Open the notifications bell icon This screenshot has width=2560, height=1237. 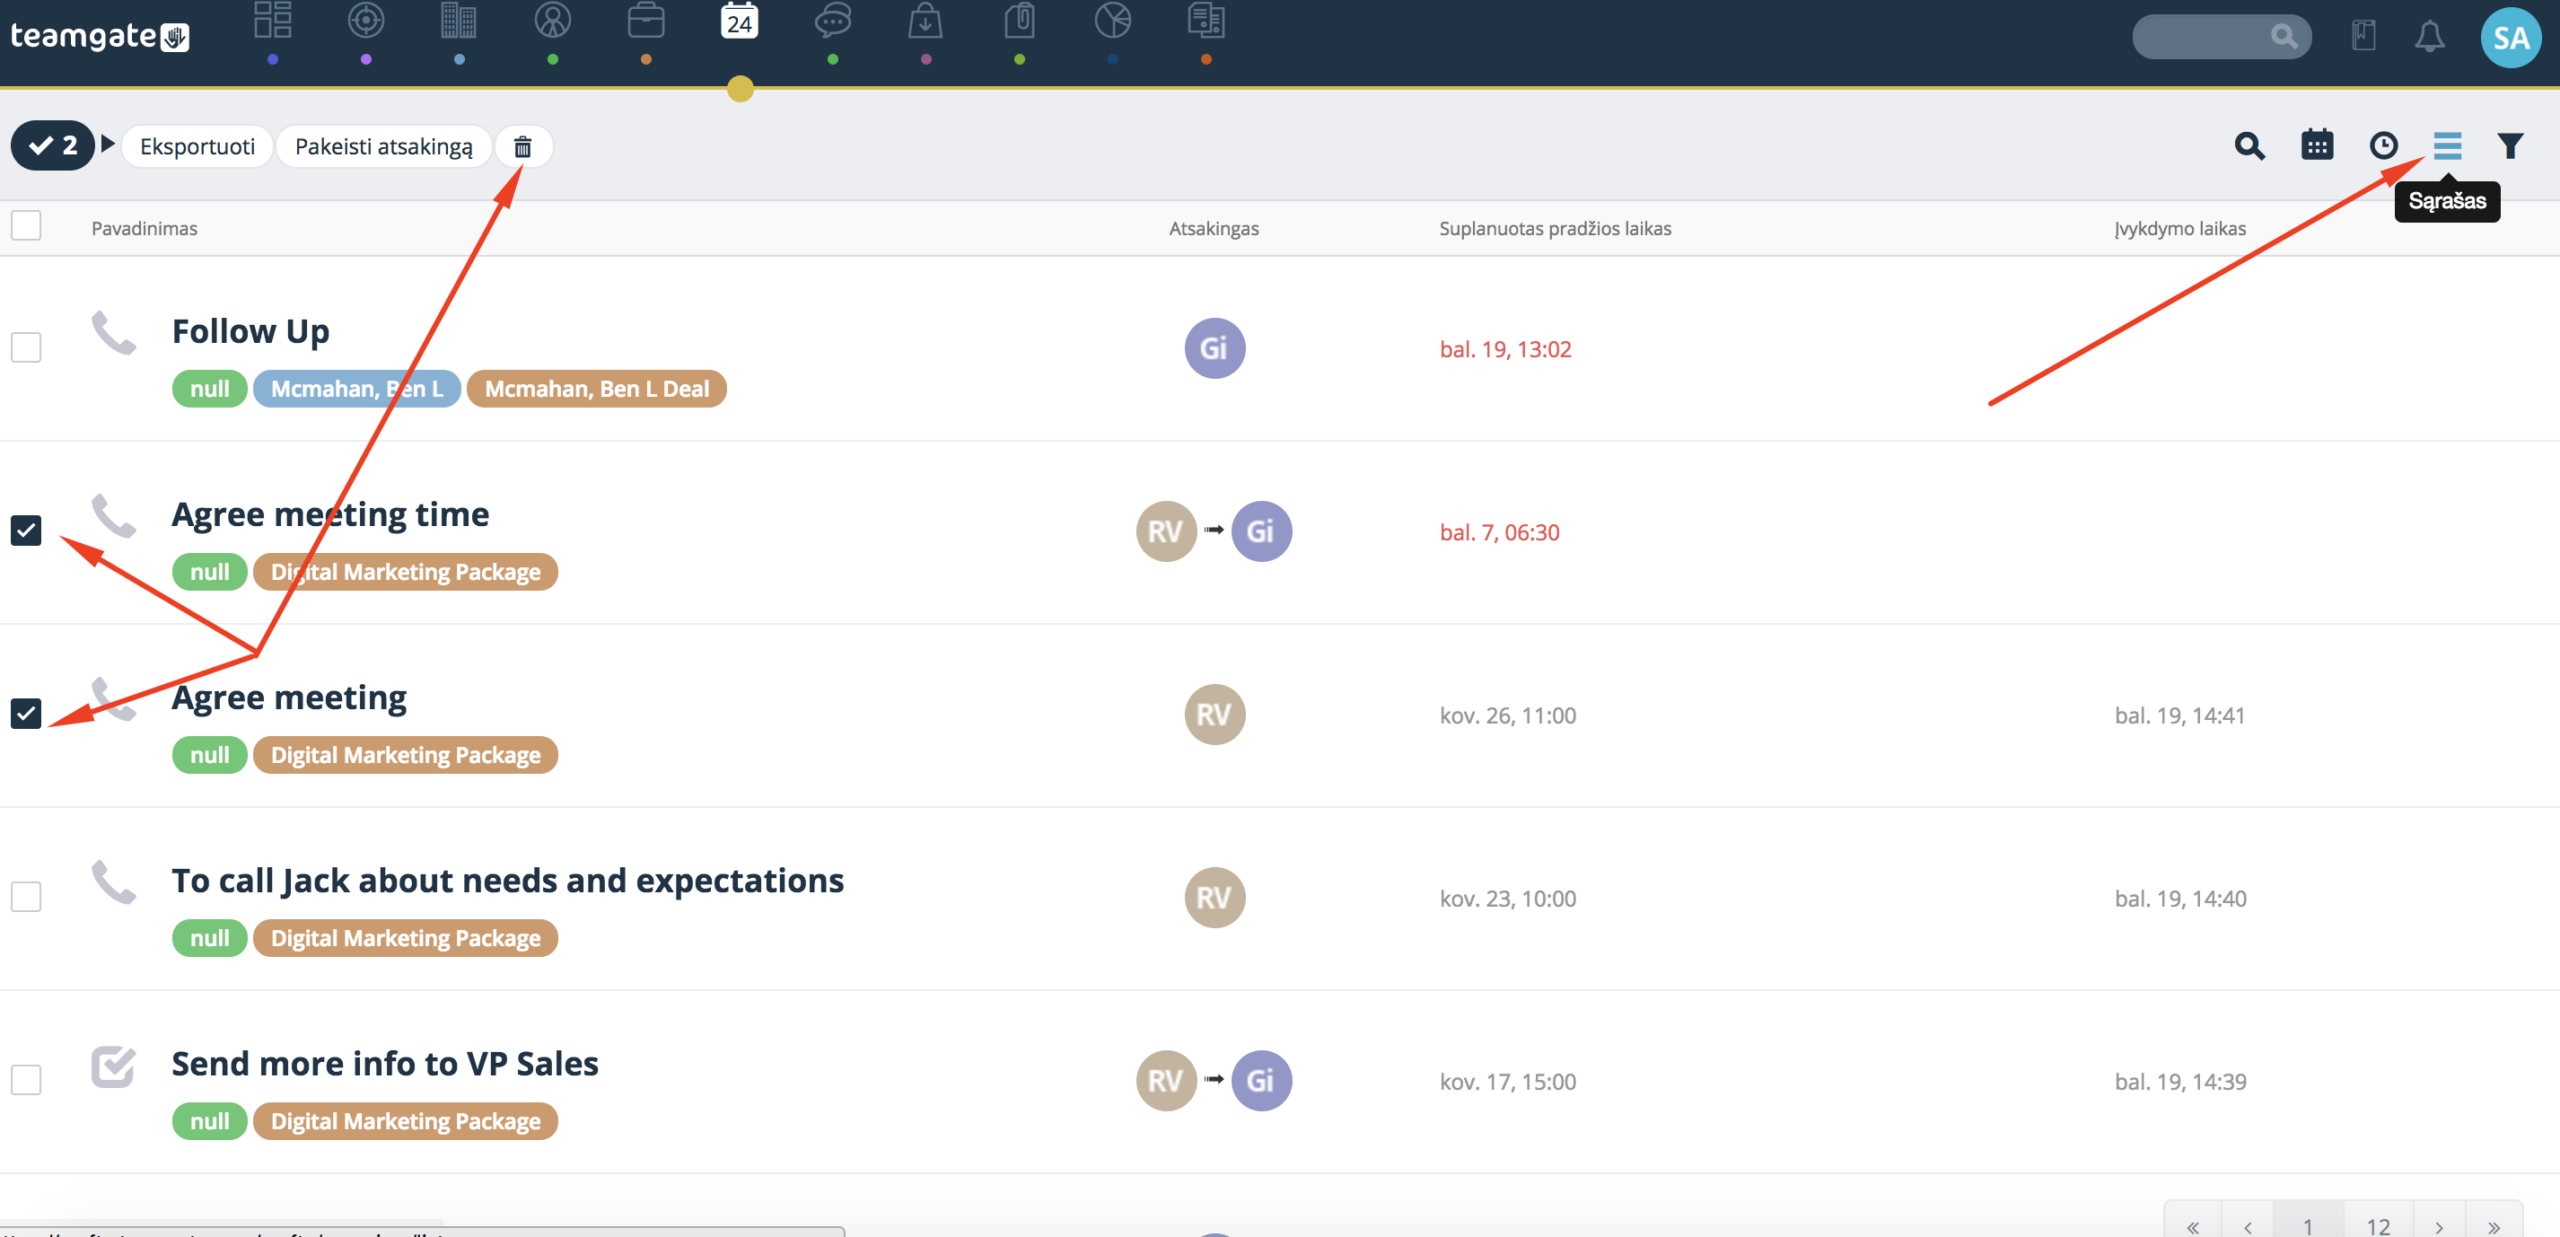point(2430,37)
